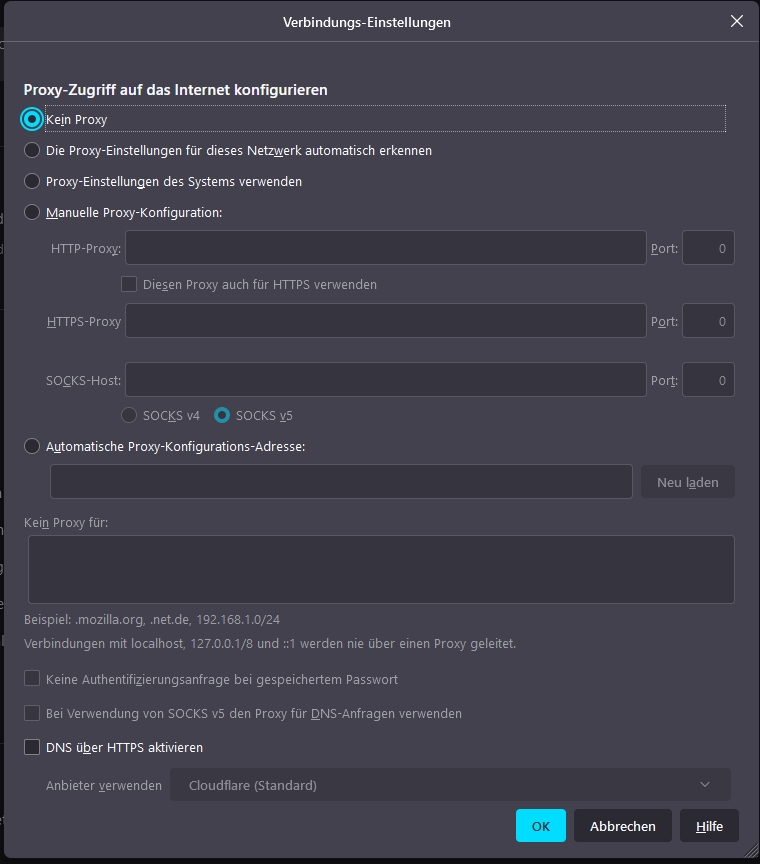
Task: Open the Anbieter verwenden Cloudflare dropdown
Action: click(x=450, y=785)
